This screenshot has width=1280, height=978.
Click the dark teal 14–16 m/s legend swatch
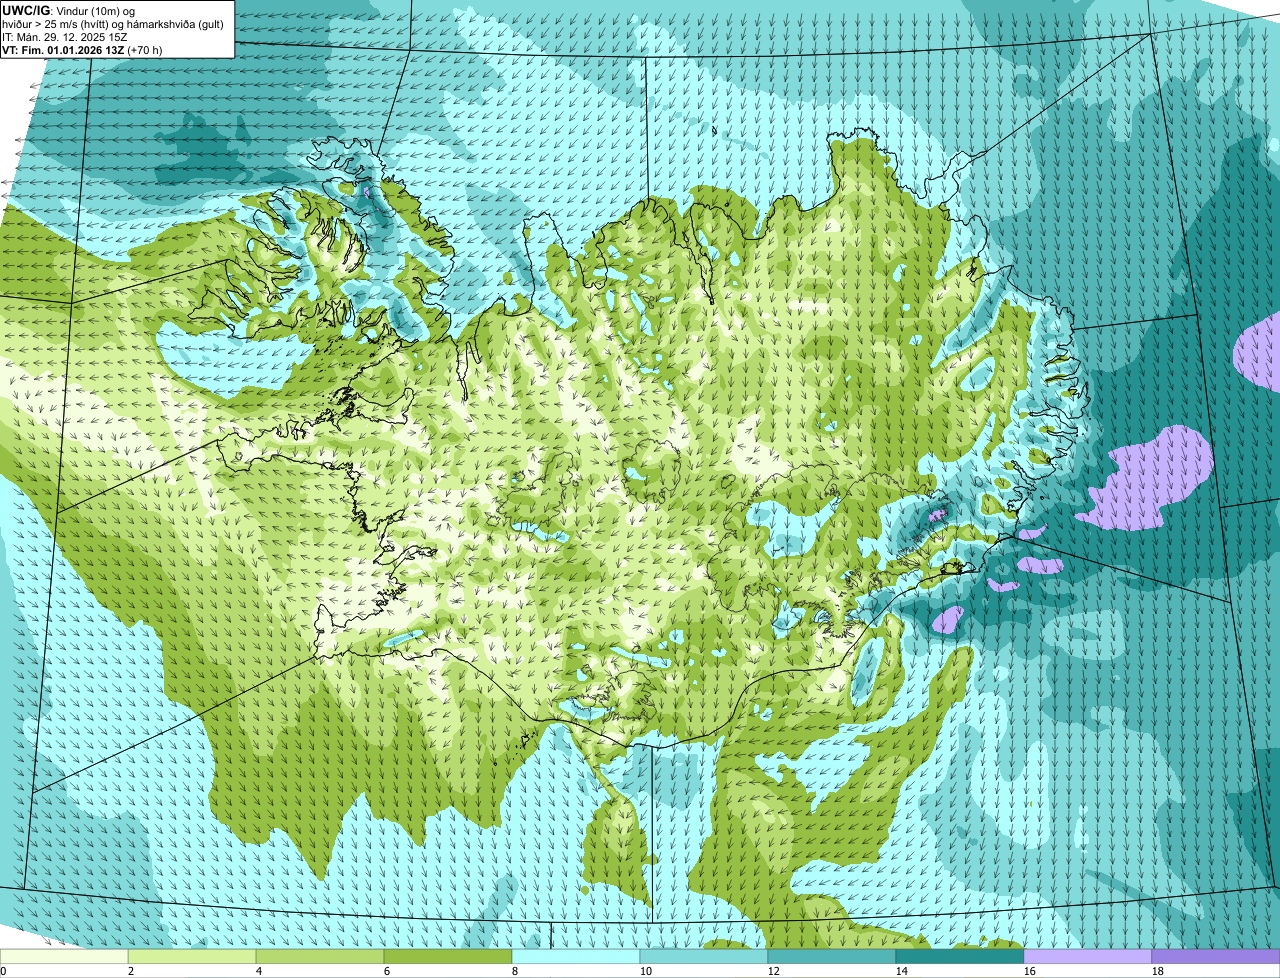[960, 956]
